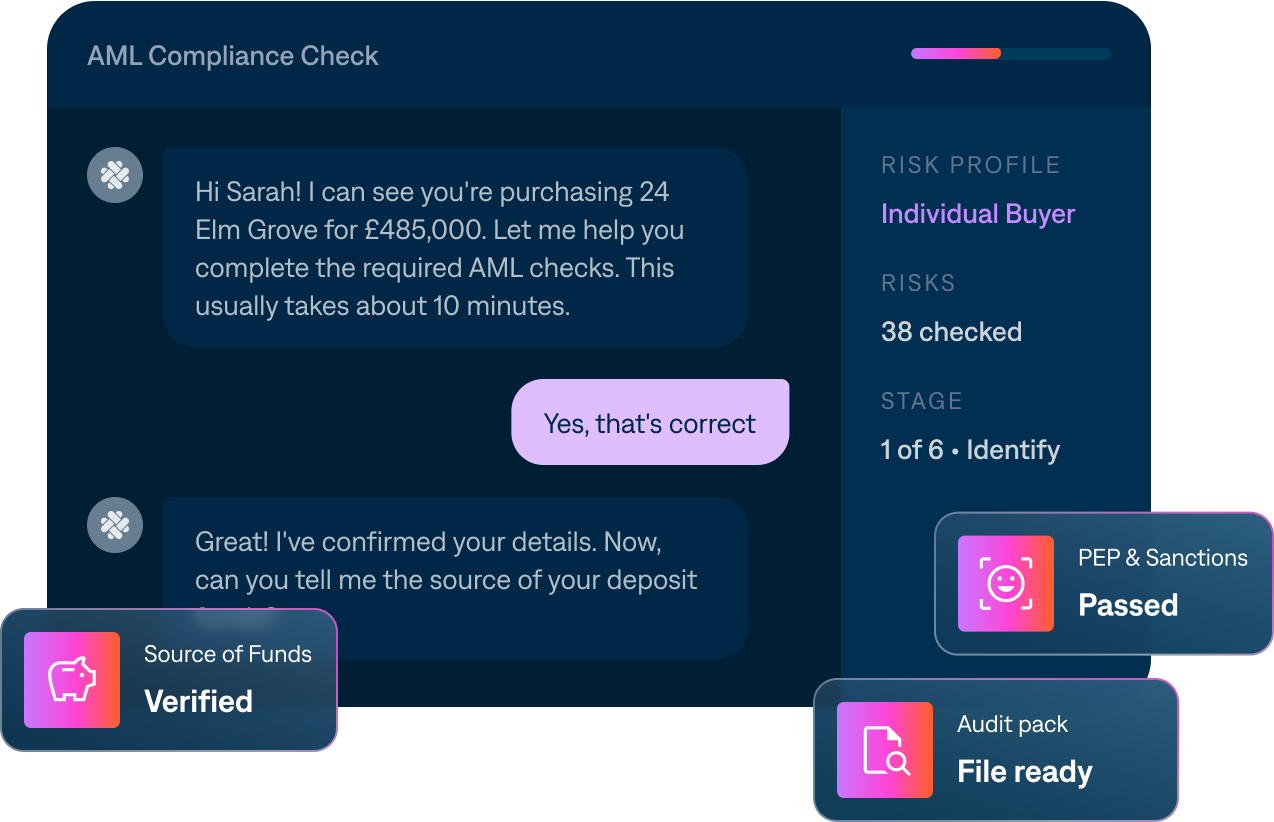Click the gradient-filled part of the progress bar

tap(955, 54)
